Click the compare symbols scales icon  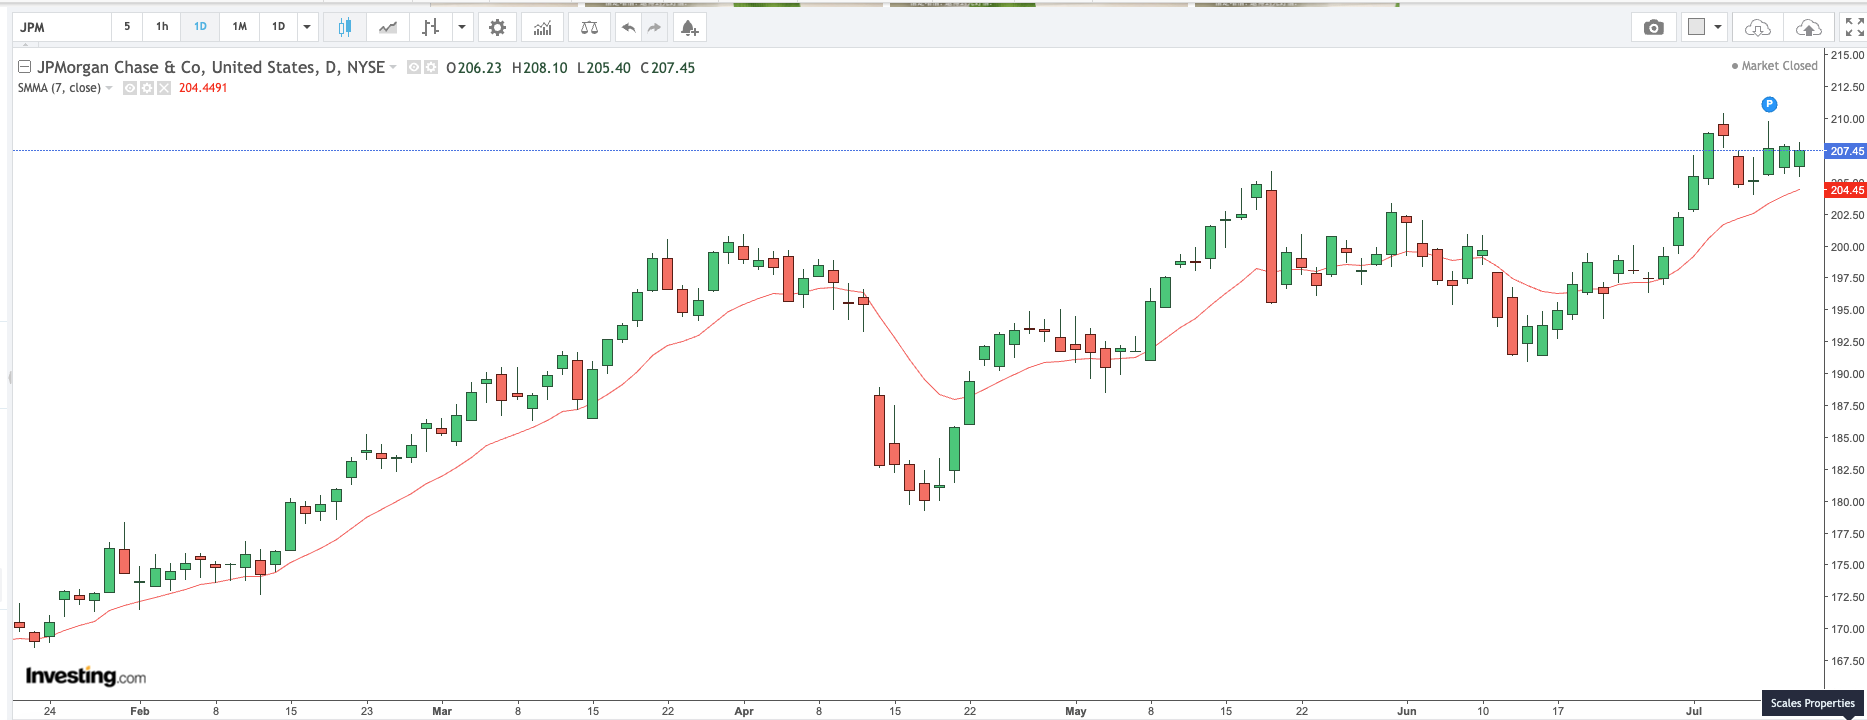pos(589,27)
